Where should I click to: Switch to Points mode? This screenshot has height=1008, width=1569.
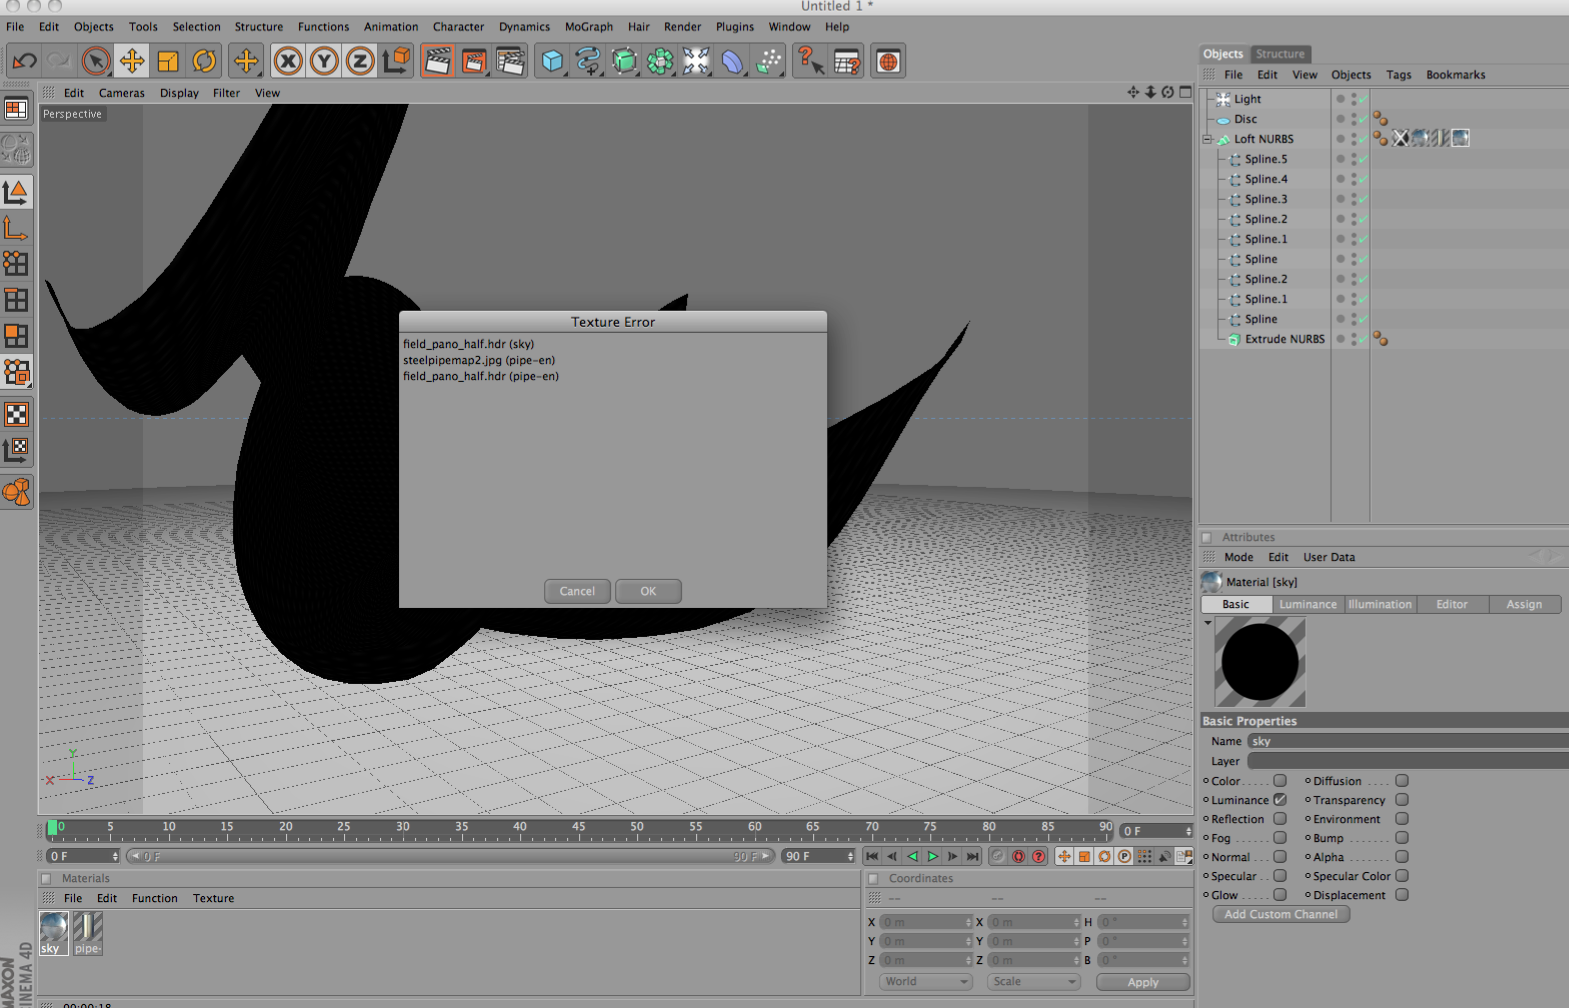16,264
